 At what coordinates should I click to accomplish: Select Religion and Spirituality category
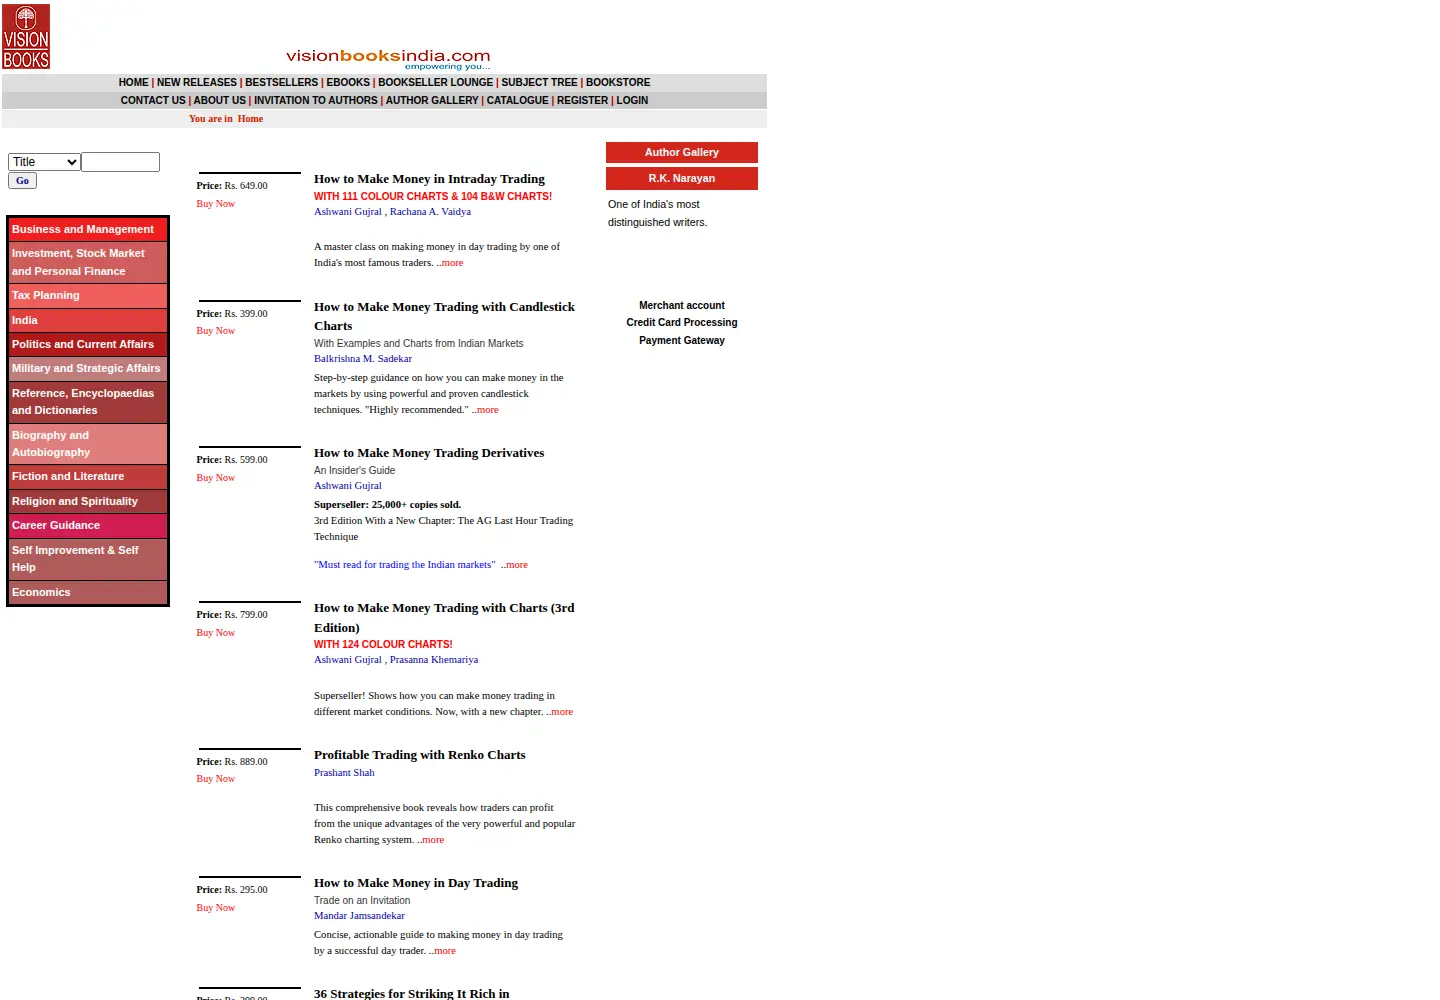click(88, 502)
